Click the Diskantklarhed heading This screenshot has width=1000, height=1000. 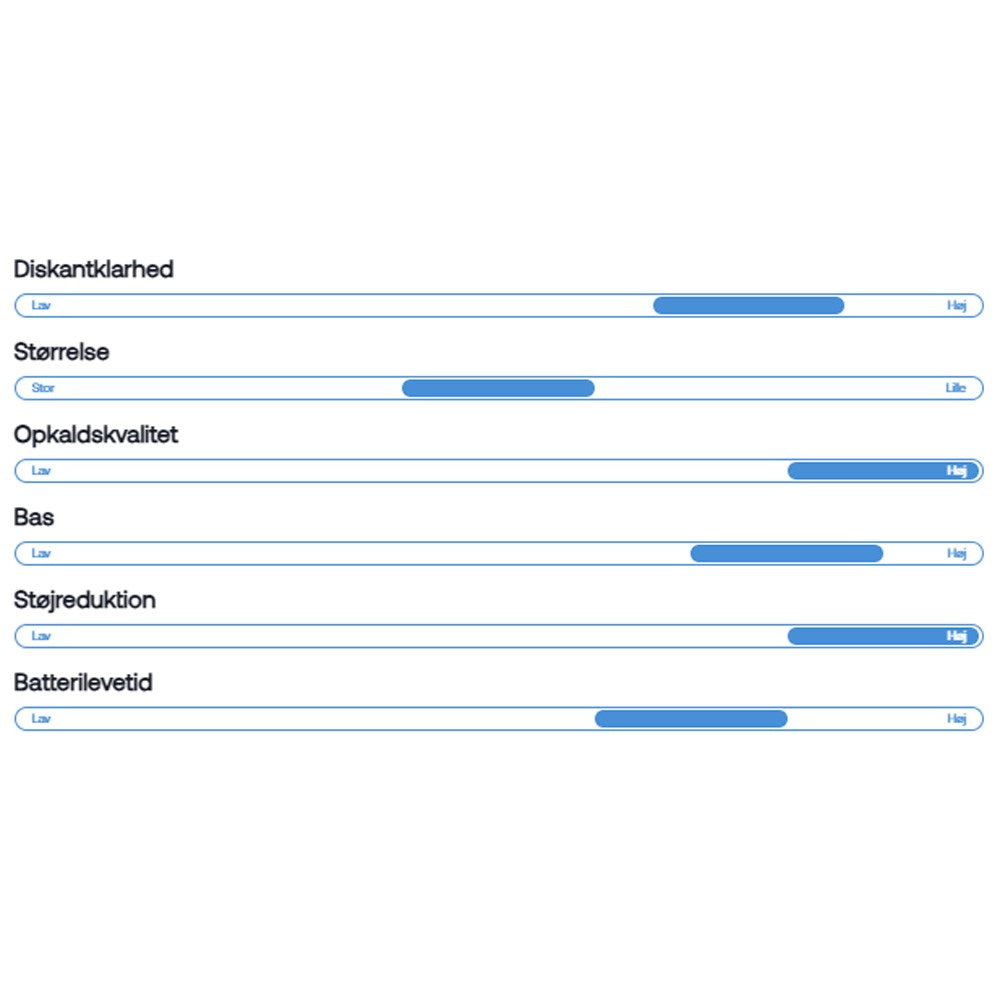point(94,269)
